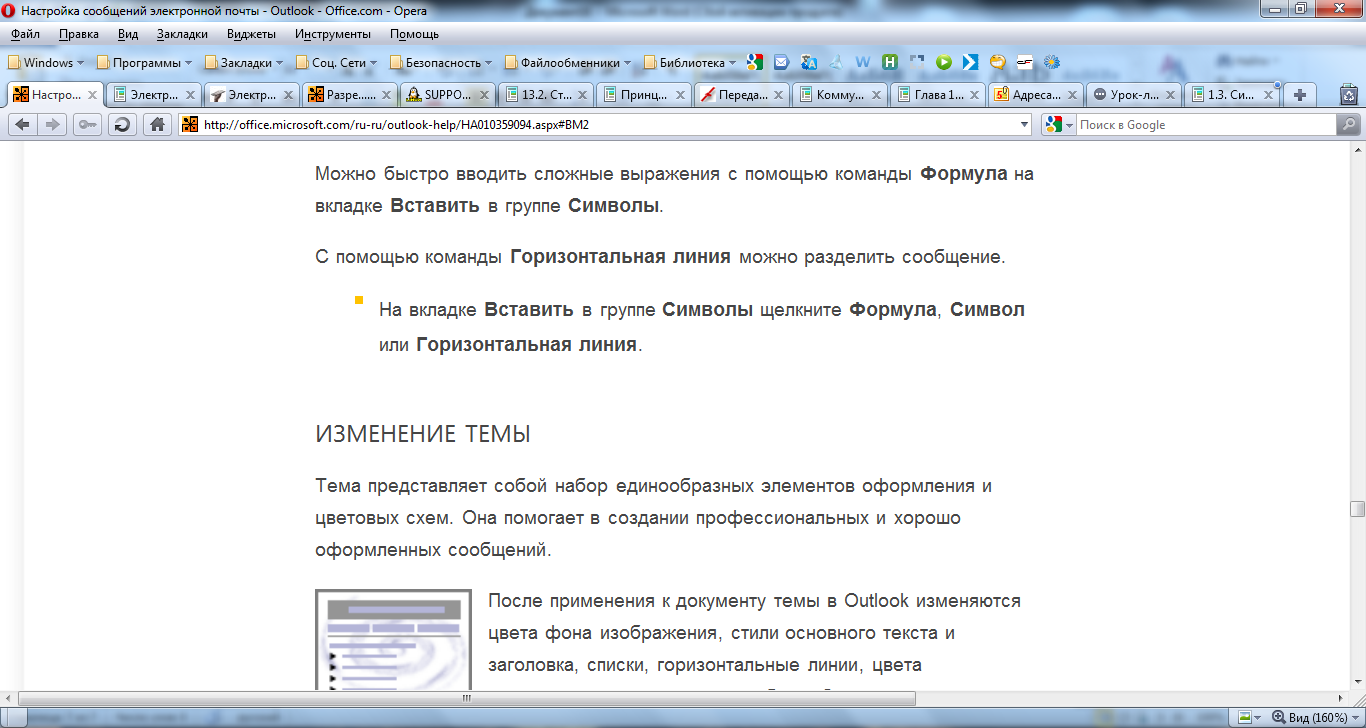Add a new tab with the plus button

coord(1300,95)
